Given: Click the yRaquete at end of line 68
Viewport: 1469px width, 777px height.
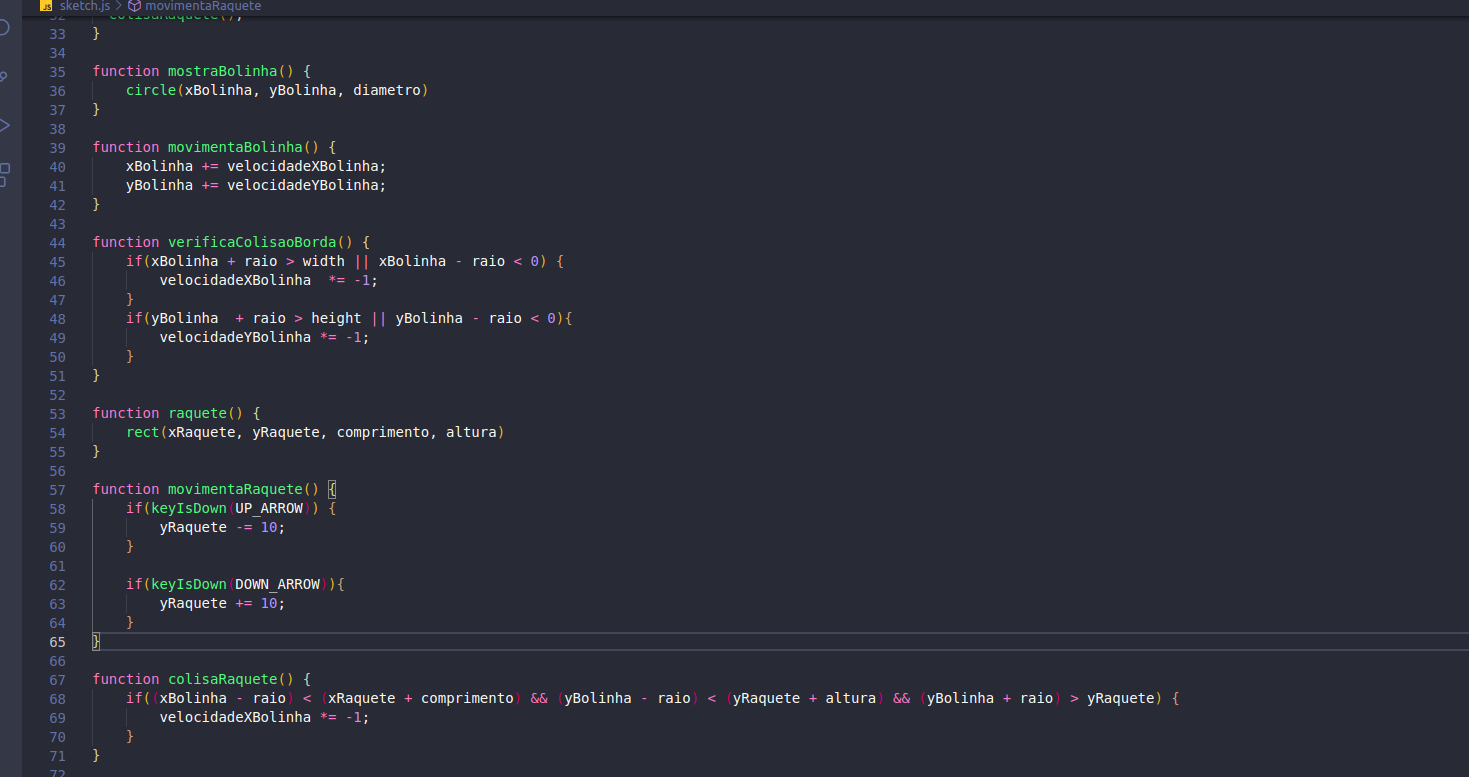Looking at the screenshot, I should (1121, 698).
